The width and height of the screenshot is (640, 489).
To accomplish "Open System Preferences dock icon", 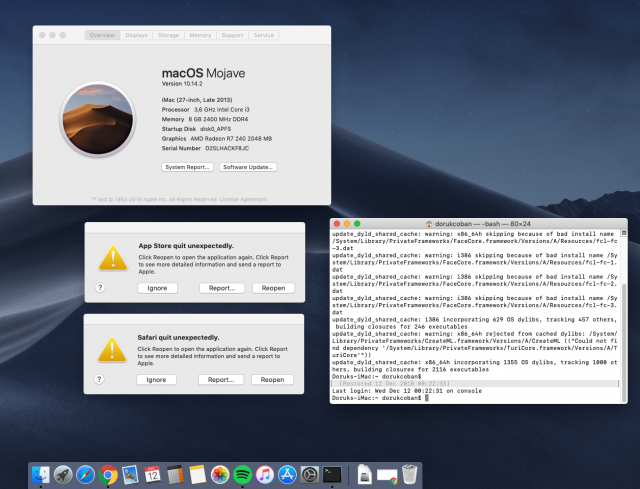I will [x=309, y=474].
